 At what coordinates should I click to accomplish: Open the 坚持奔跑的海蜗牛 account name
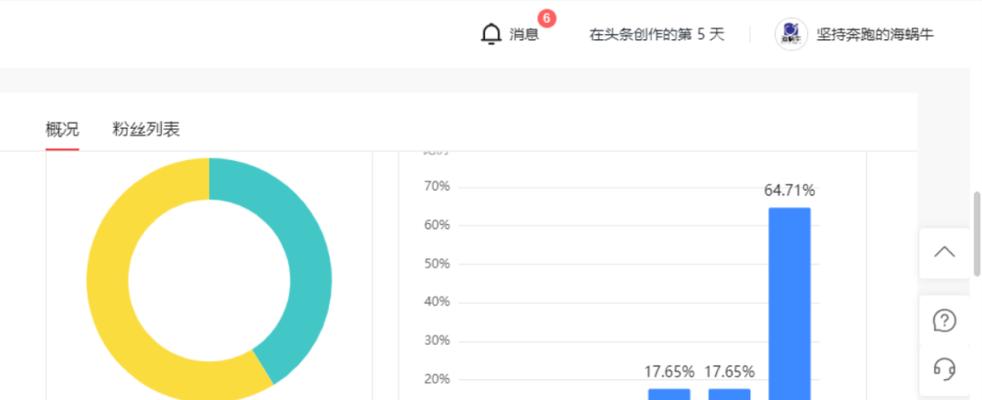(874, 34)
